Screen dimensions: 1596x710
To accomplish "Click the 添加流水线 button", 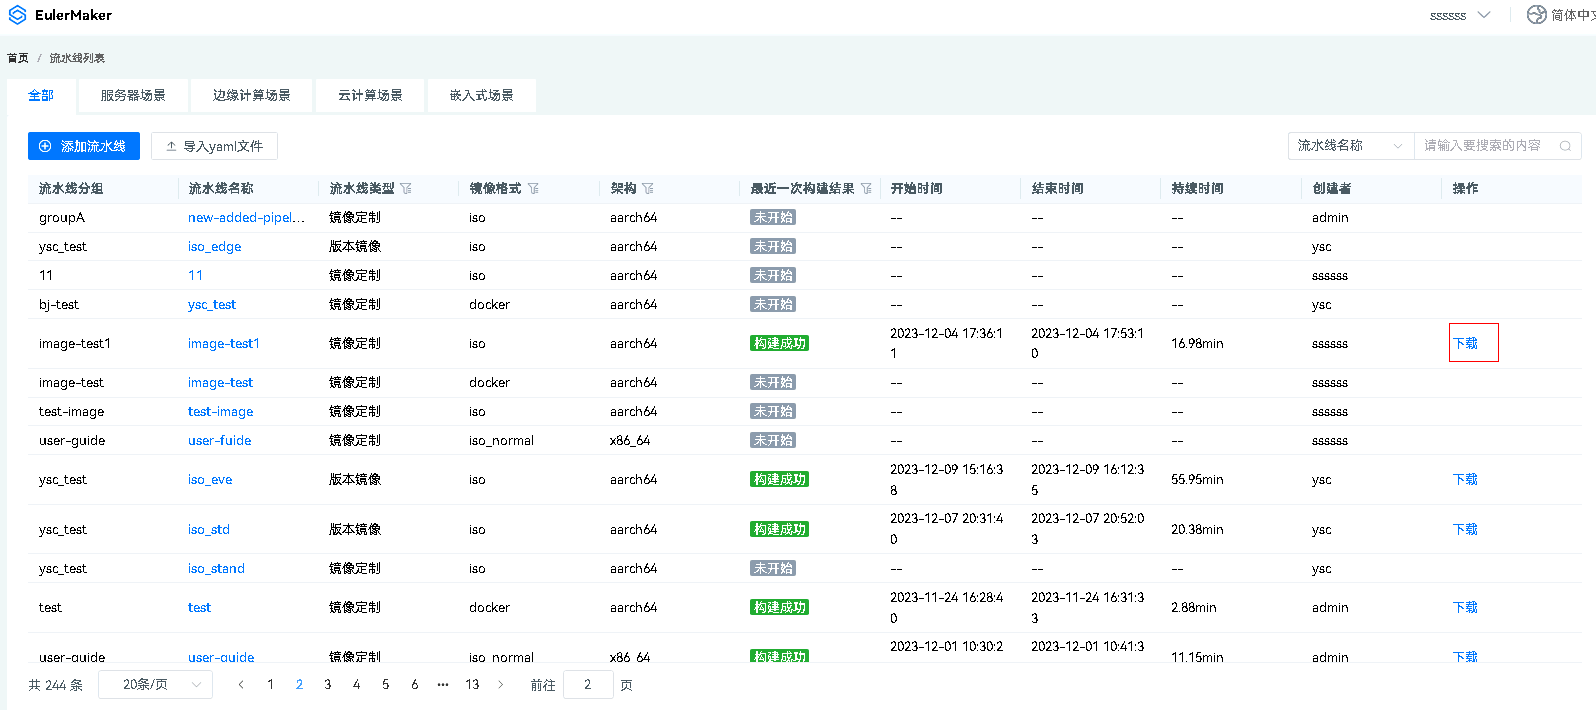I will click(x=84, y=146).
